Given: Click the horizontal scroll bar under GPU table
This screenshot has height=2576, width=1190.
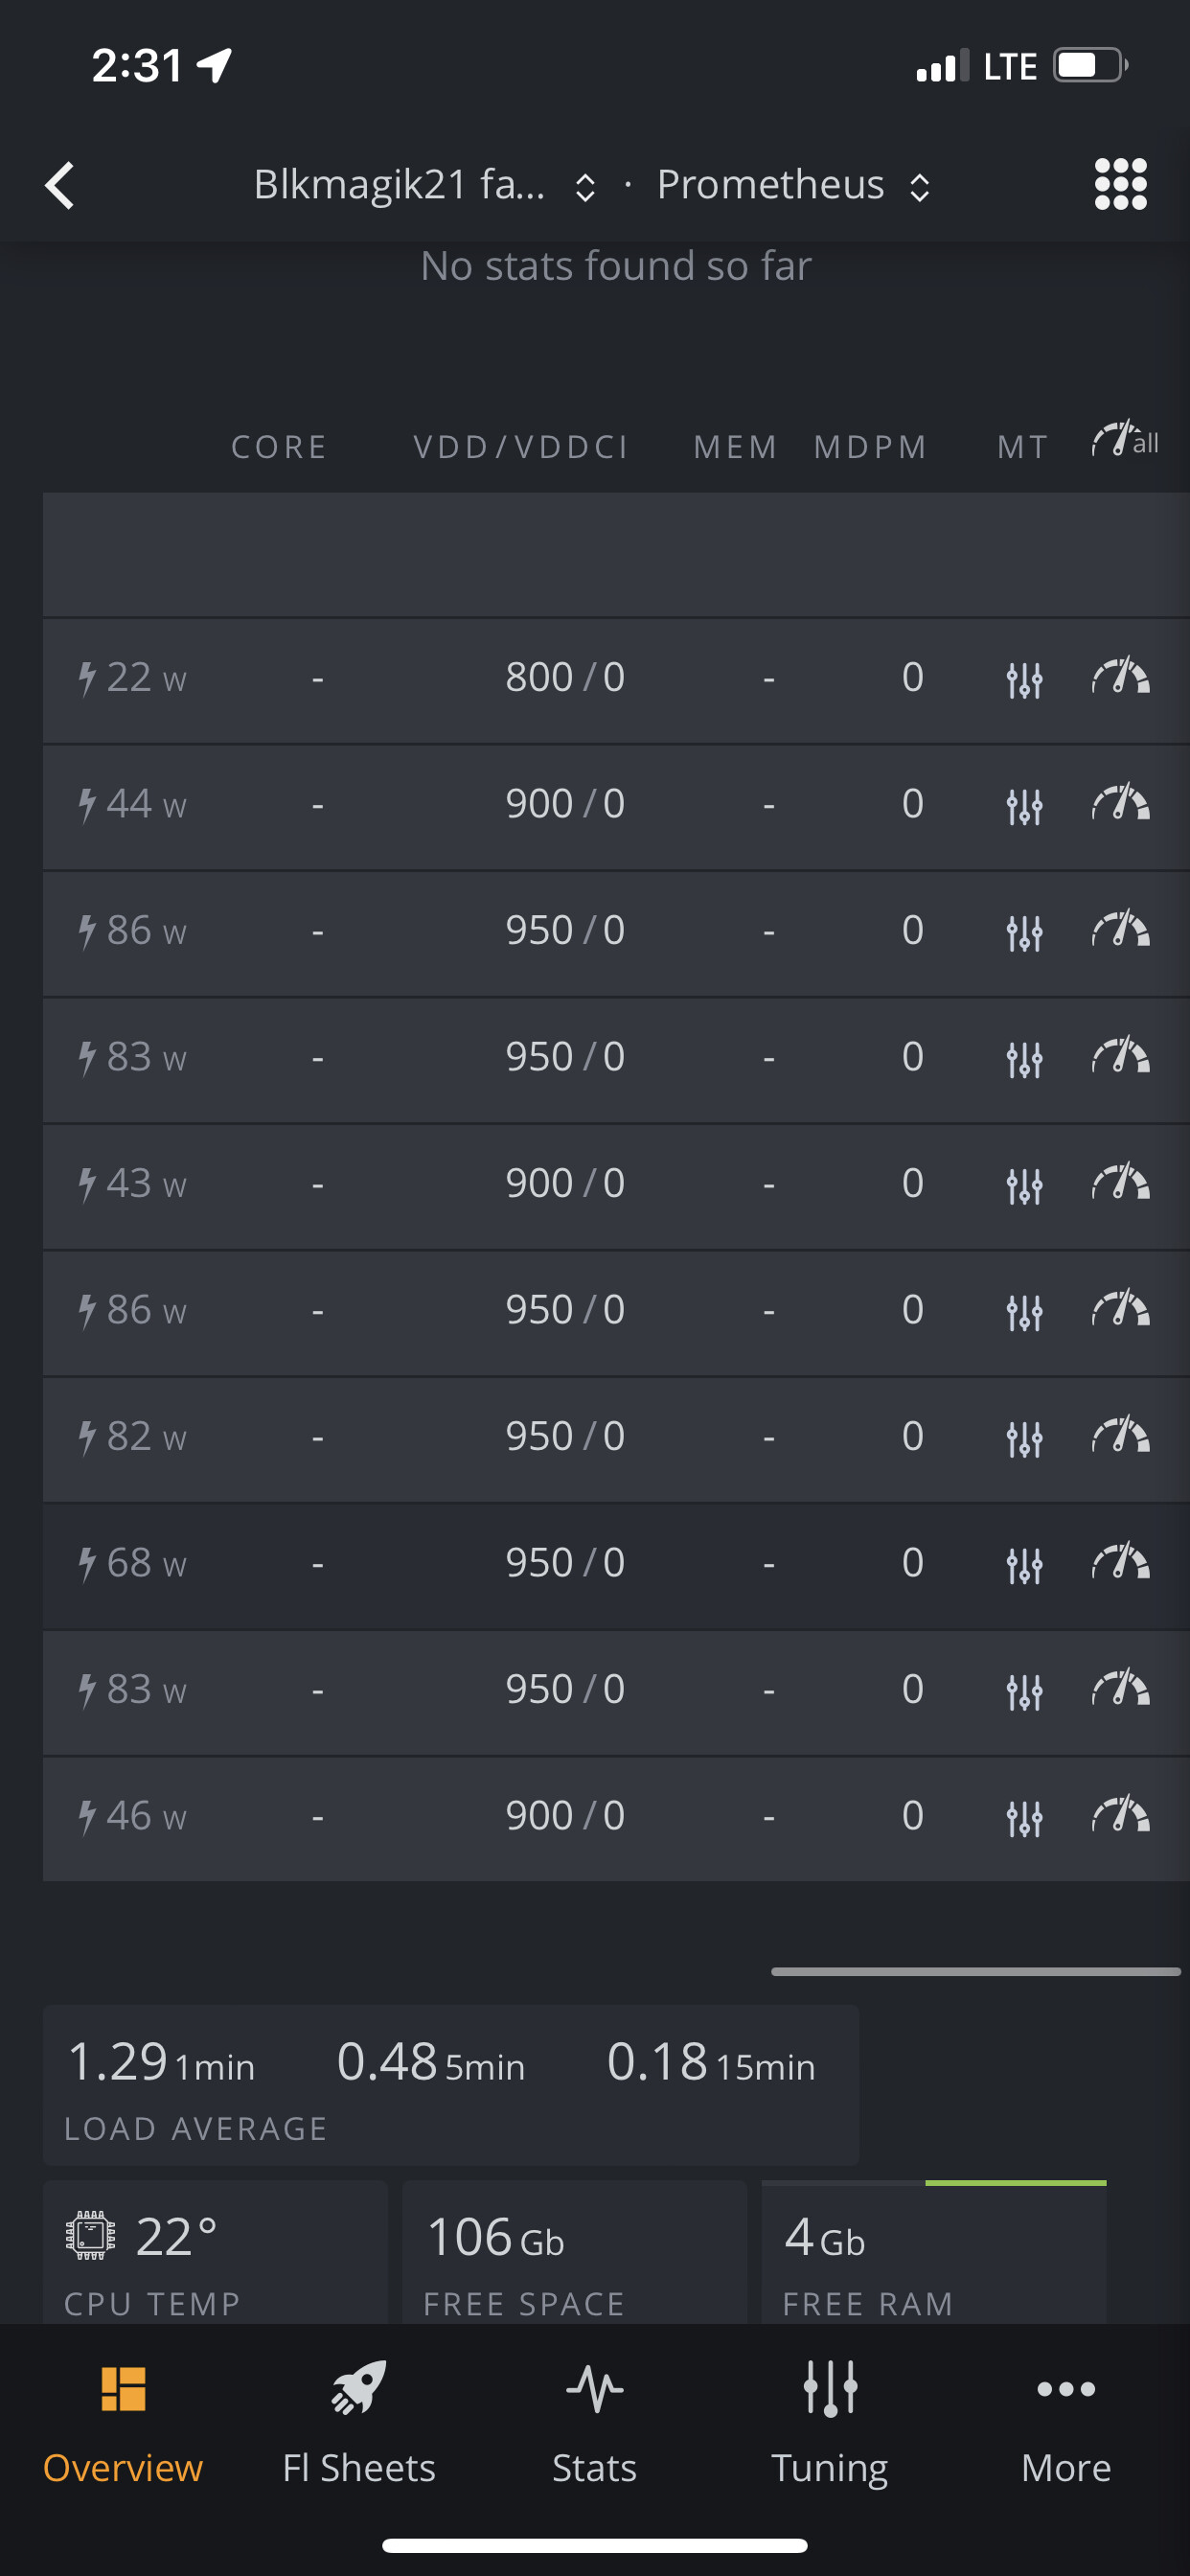Looking at the screenshot, I should click(975, 1971).
